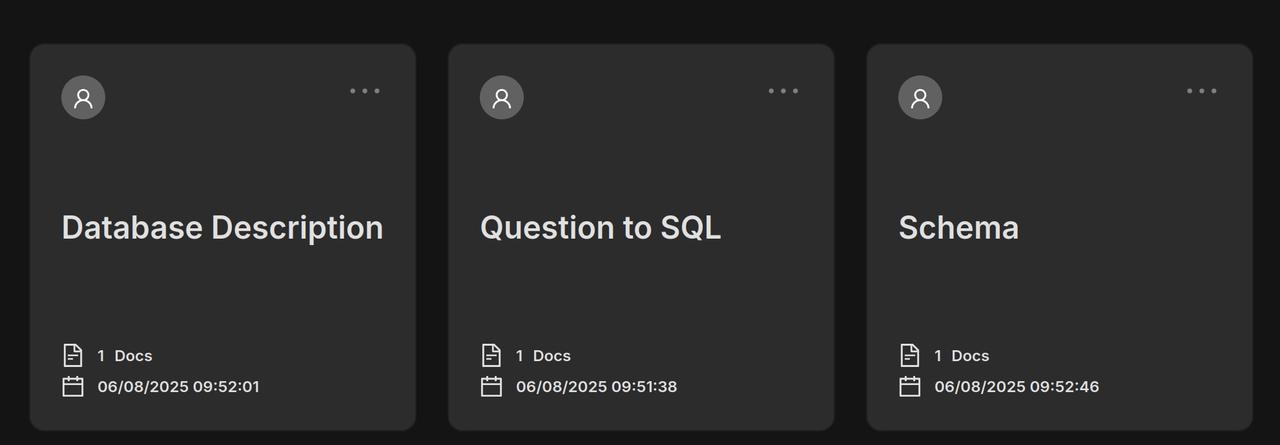Screen dimensions: 1280x445
Task: Open the Question to SQL knowledge base
Action: 600,228
